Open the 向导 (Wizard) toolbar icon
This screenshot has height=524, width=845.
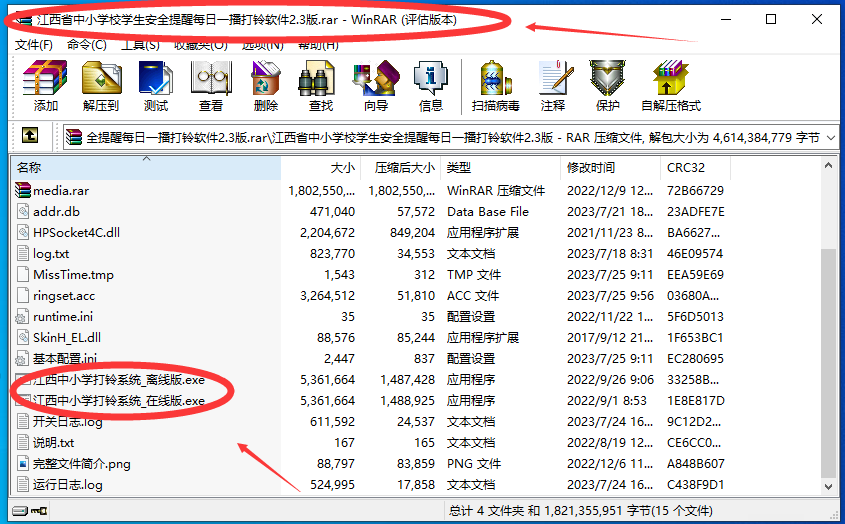pos(376,79)
